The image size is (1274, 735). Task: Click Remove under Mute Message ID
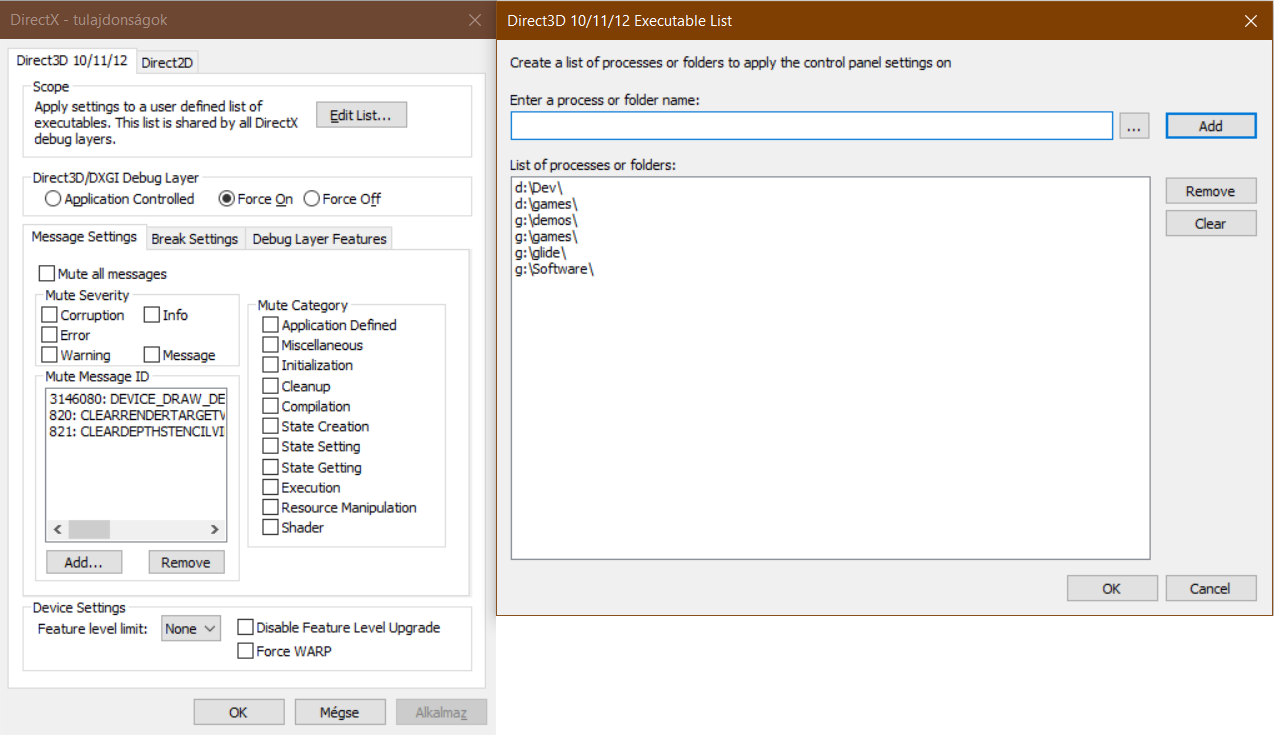(186, 562)
